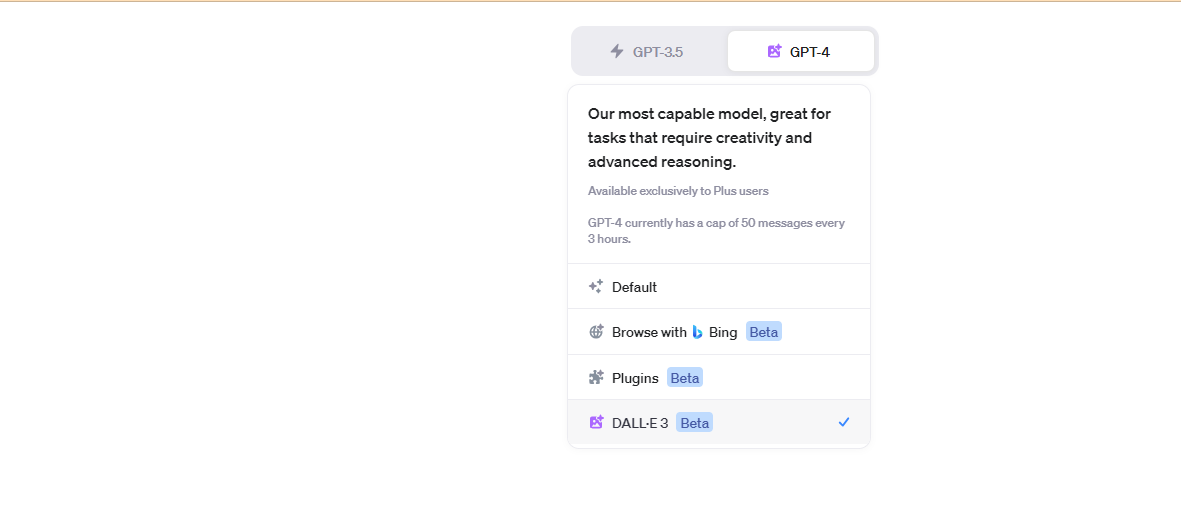Click the globe icon for Browse mode

pos(596,332)
